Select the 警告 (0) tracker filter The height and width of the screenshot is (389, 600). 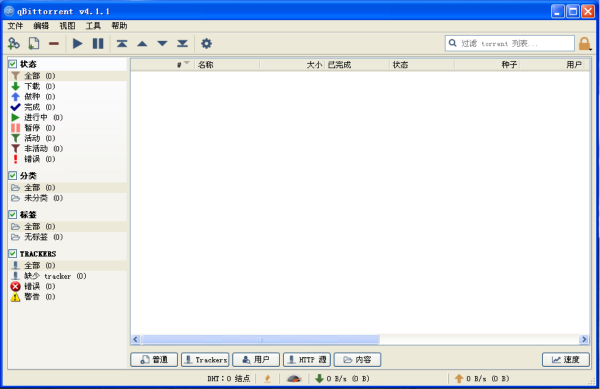tap(67, 296)
